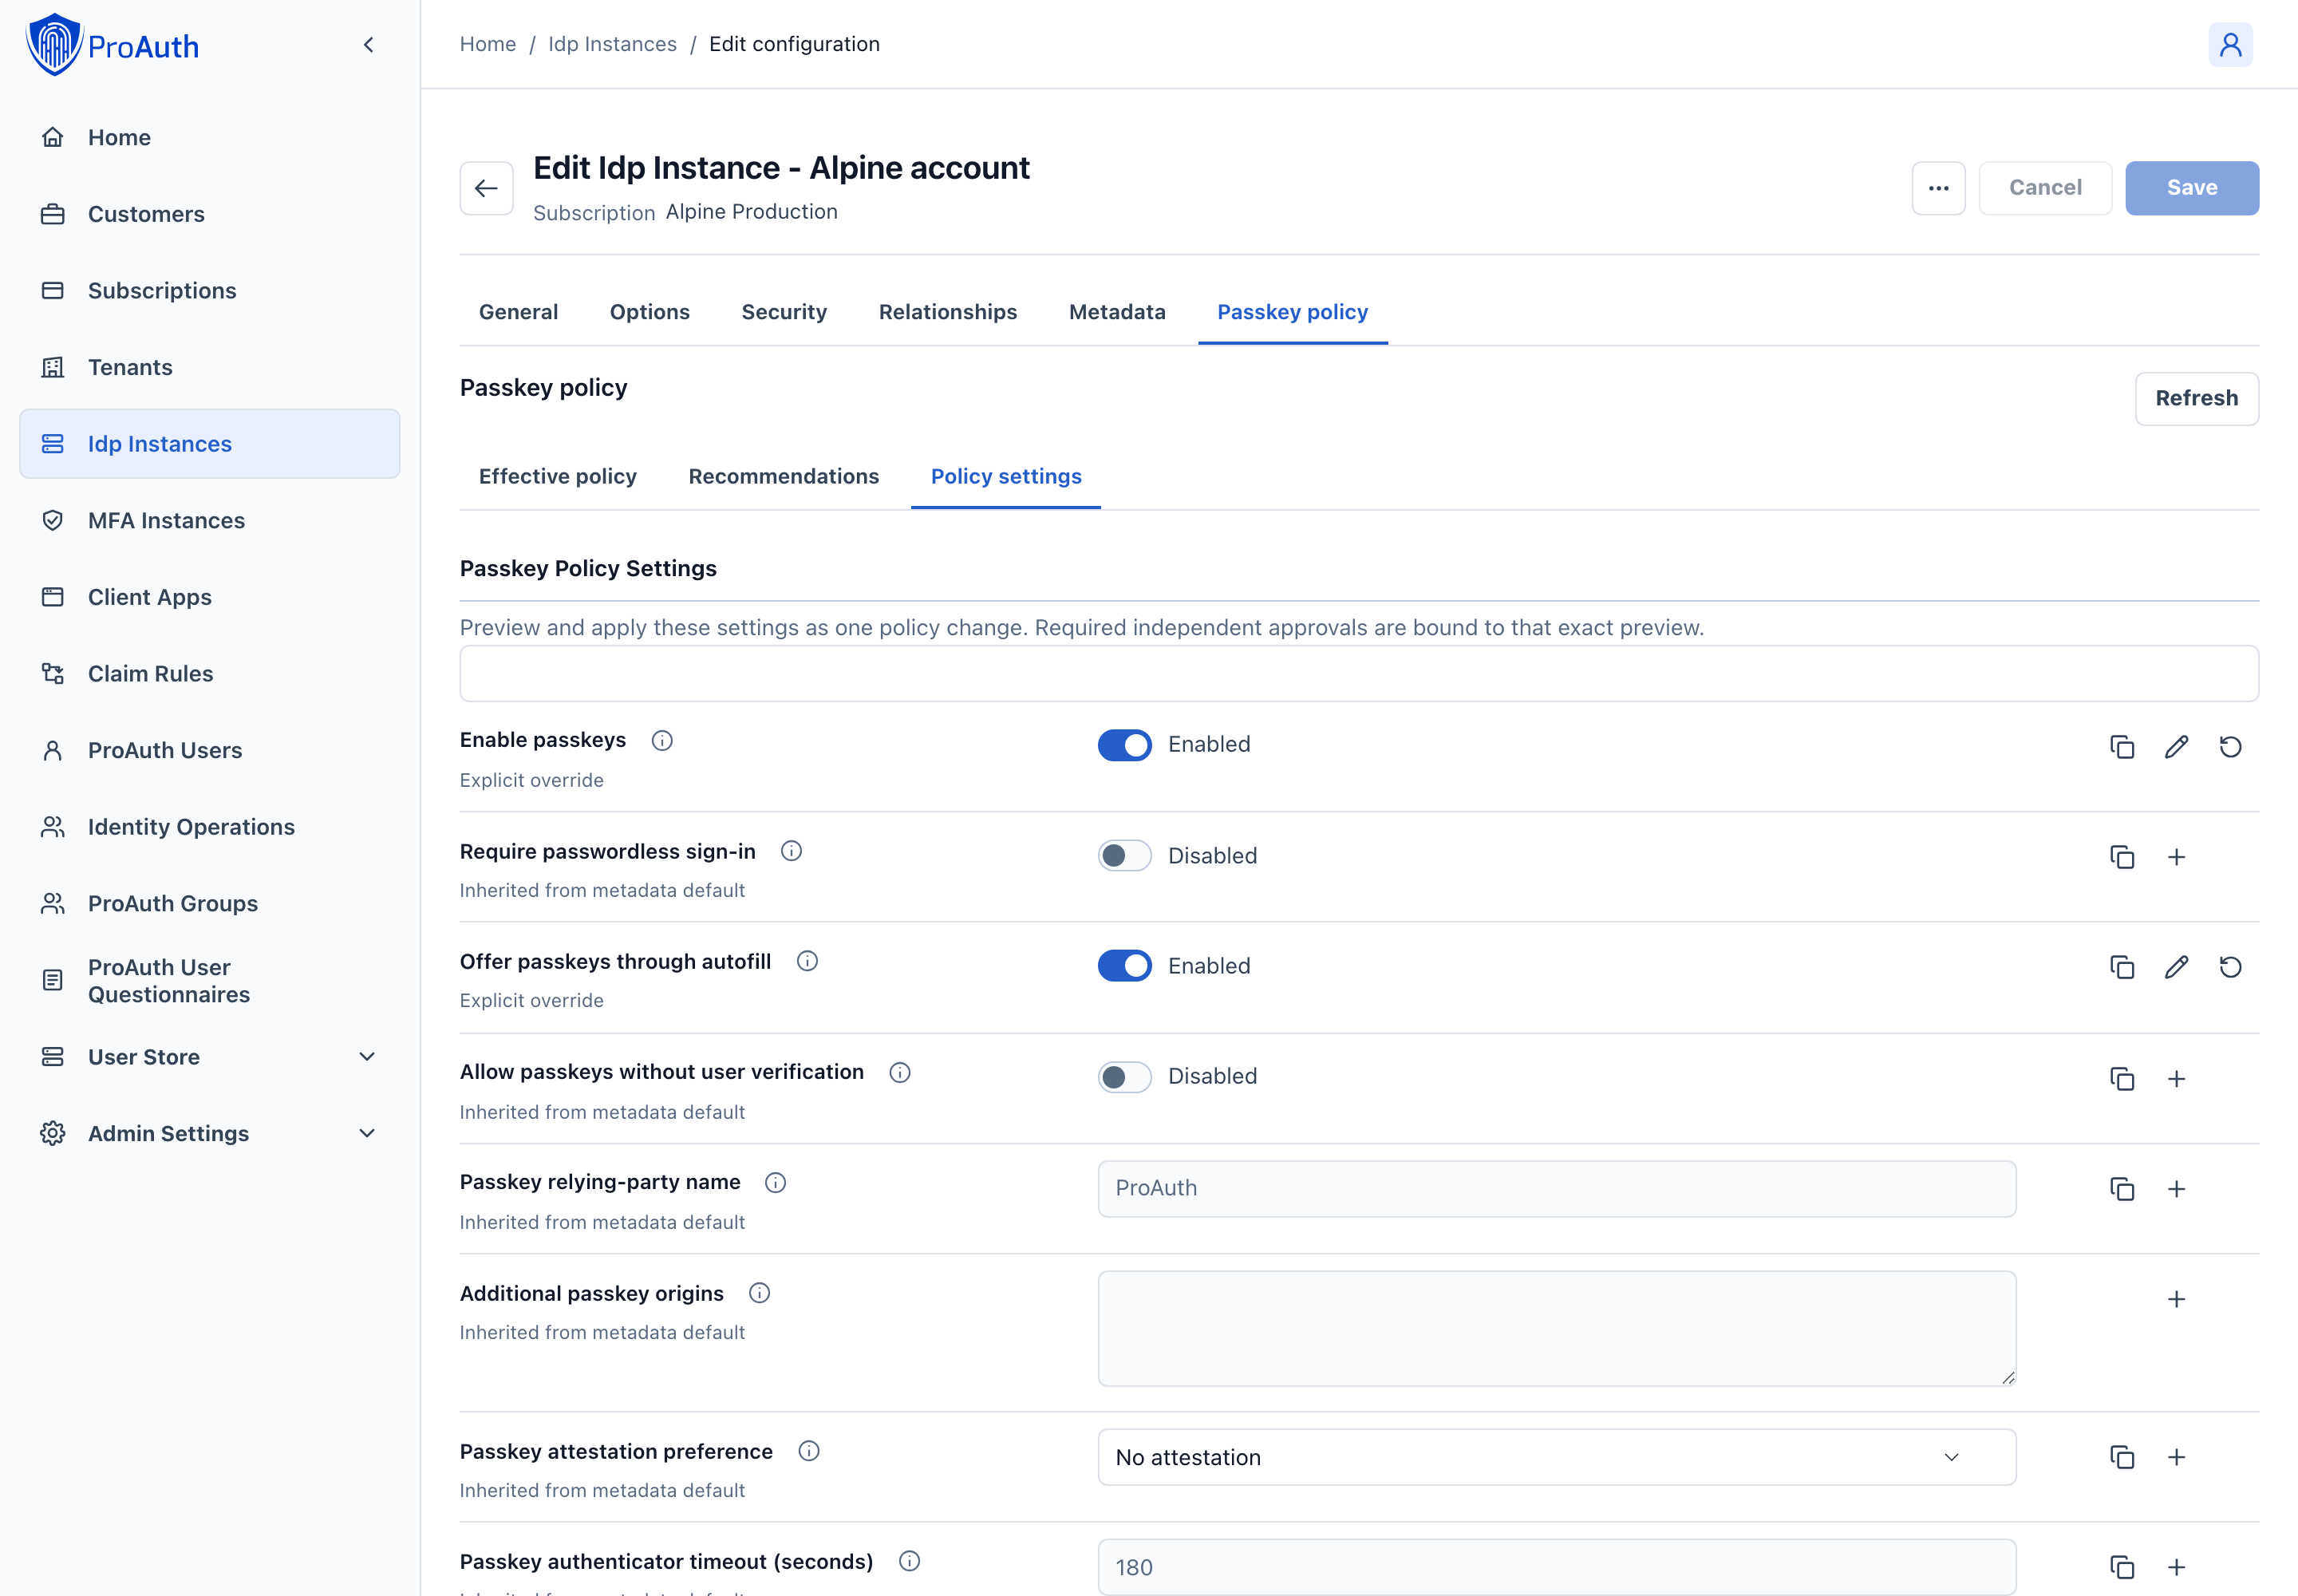Reset the Enable passkeys override
Viewport: 2298px width, 1596px height.
(2230, 747)
